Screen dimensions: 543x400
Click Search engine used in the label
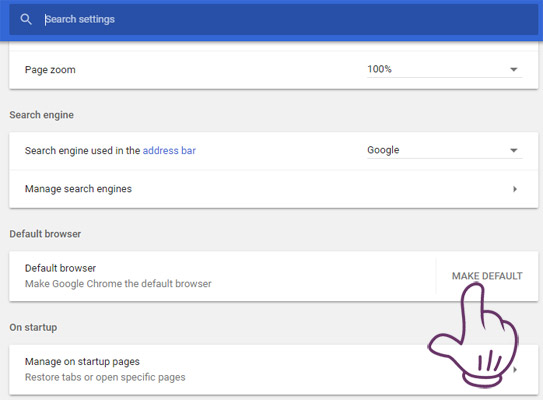pos(82,151)
